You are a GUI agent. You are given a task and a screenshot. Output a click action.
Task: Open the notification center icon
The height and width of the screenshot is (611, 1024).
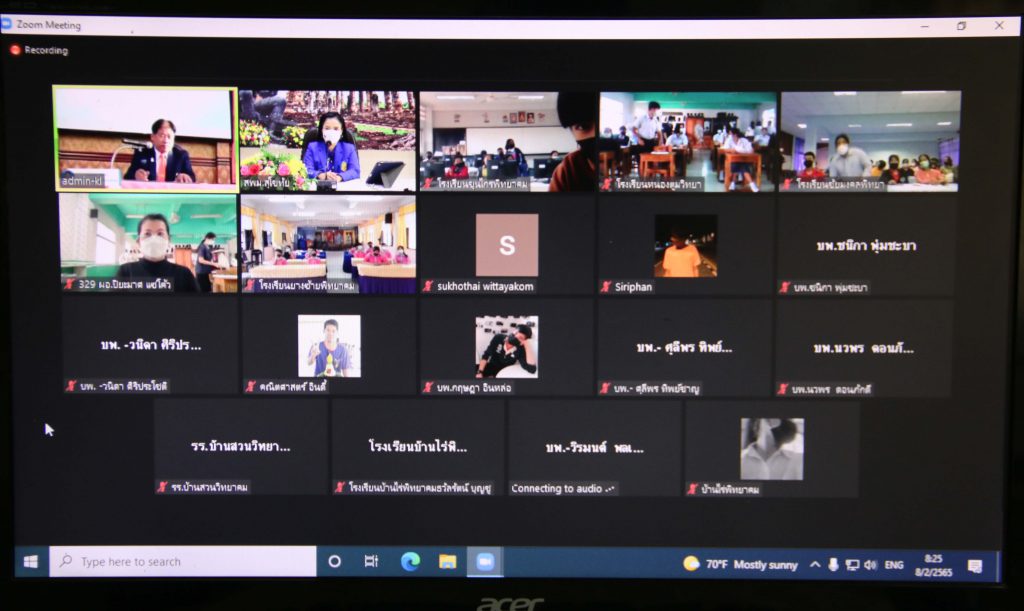tap(974, 566)
